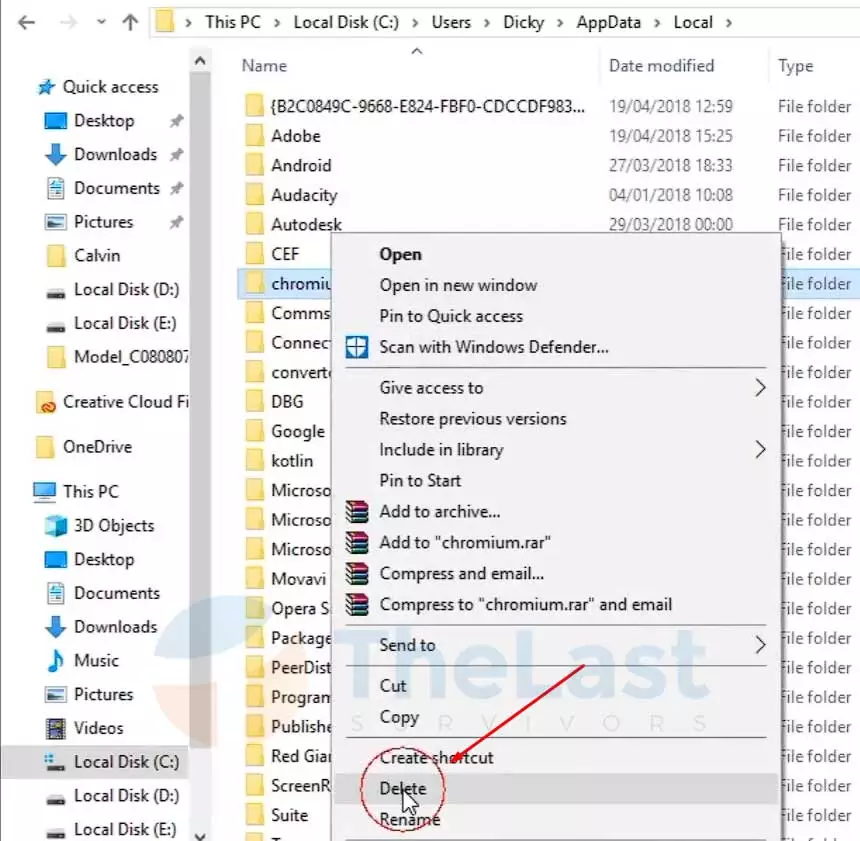Click Add to archive WinRAR icon

tap(357, 512)
